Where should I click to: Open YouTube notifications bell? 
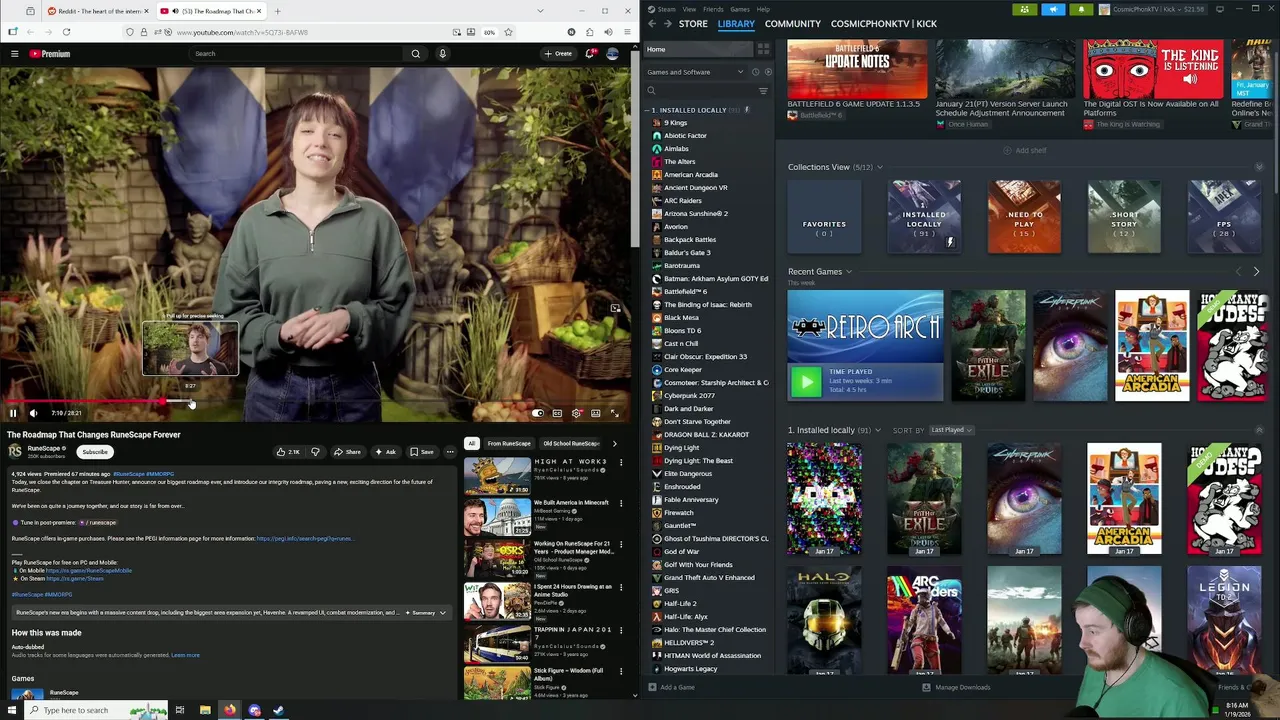click(x=590, y=53)
